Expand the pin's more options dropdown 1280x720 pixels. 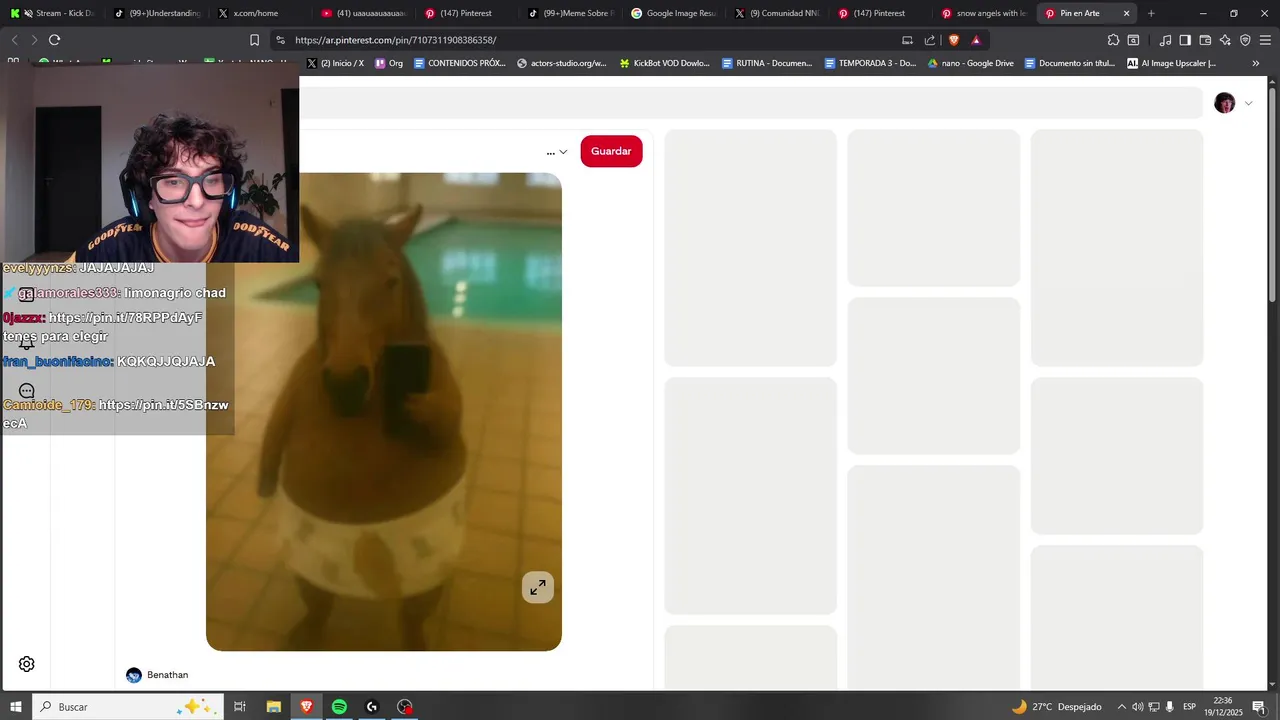(557, 152)
